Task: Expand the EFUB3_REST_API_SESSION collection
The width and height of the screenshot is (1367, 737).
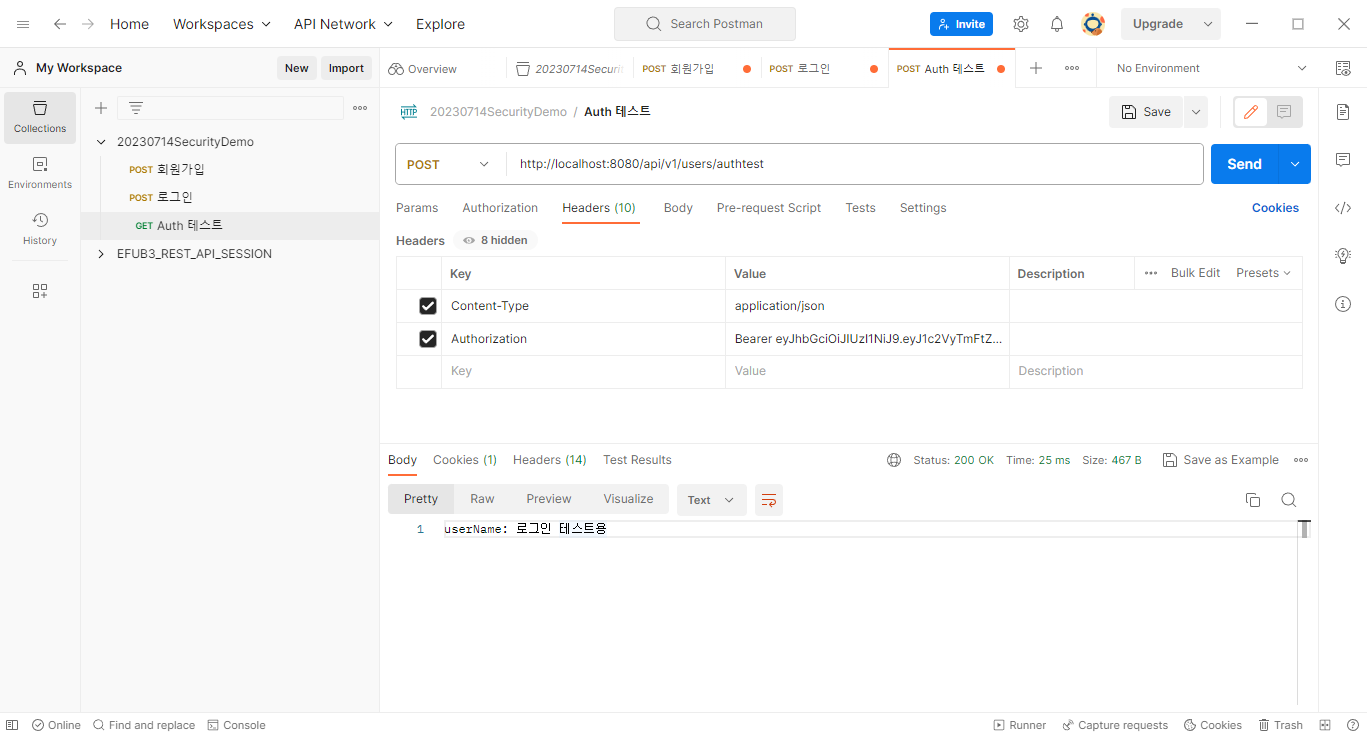Action: click(x=101, y=254)
